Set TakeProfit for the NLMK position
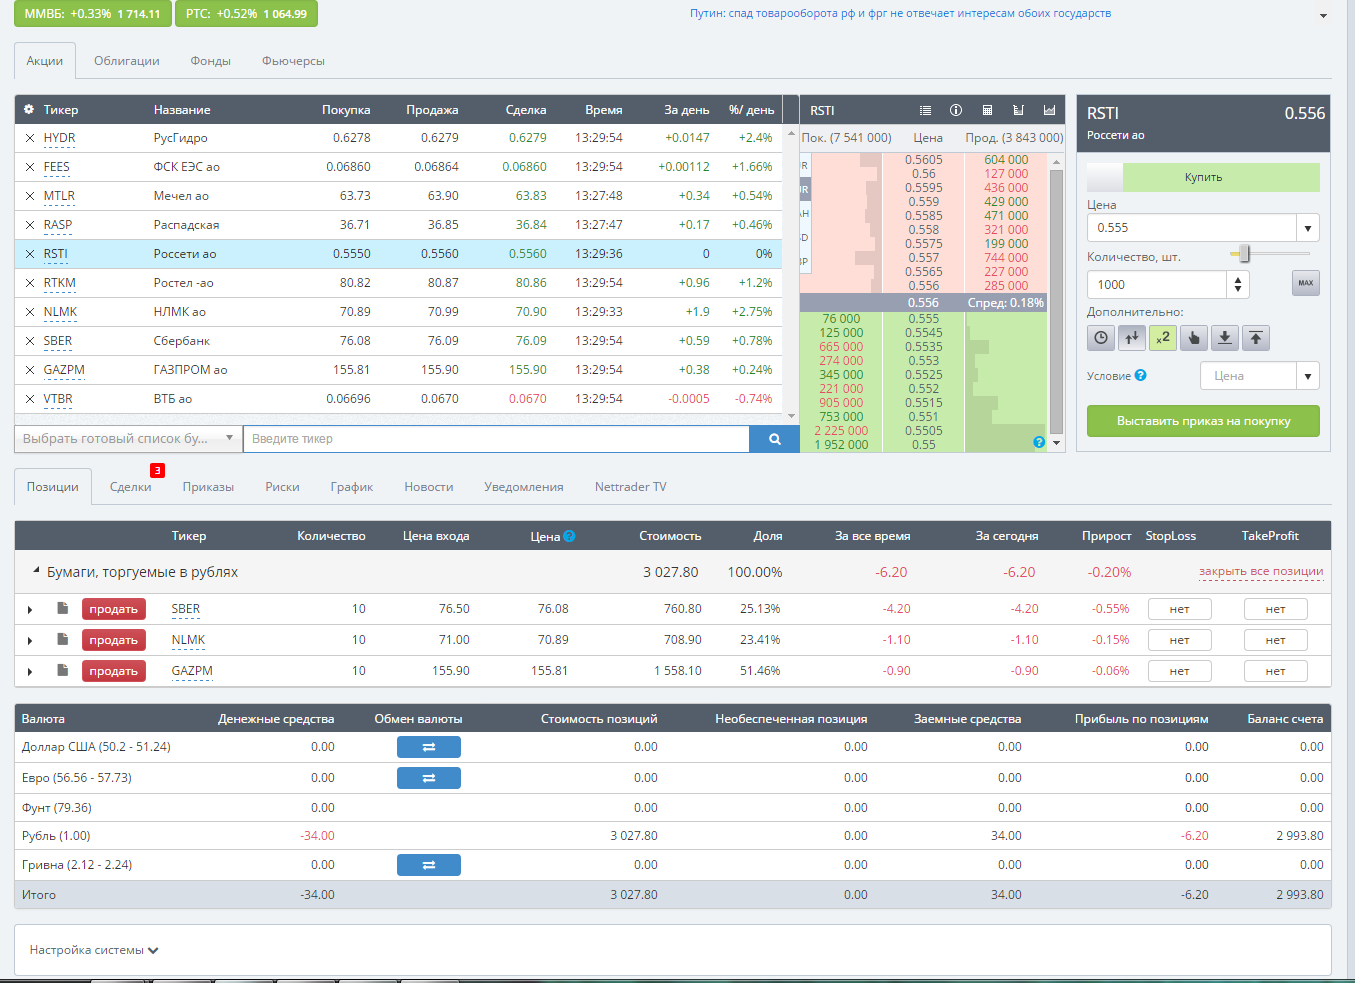This screenshot has height=983, width=1355. (1275, 640)
